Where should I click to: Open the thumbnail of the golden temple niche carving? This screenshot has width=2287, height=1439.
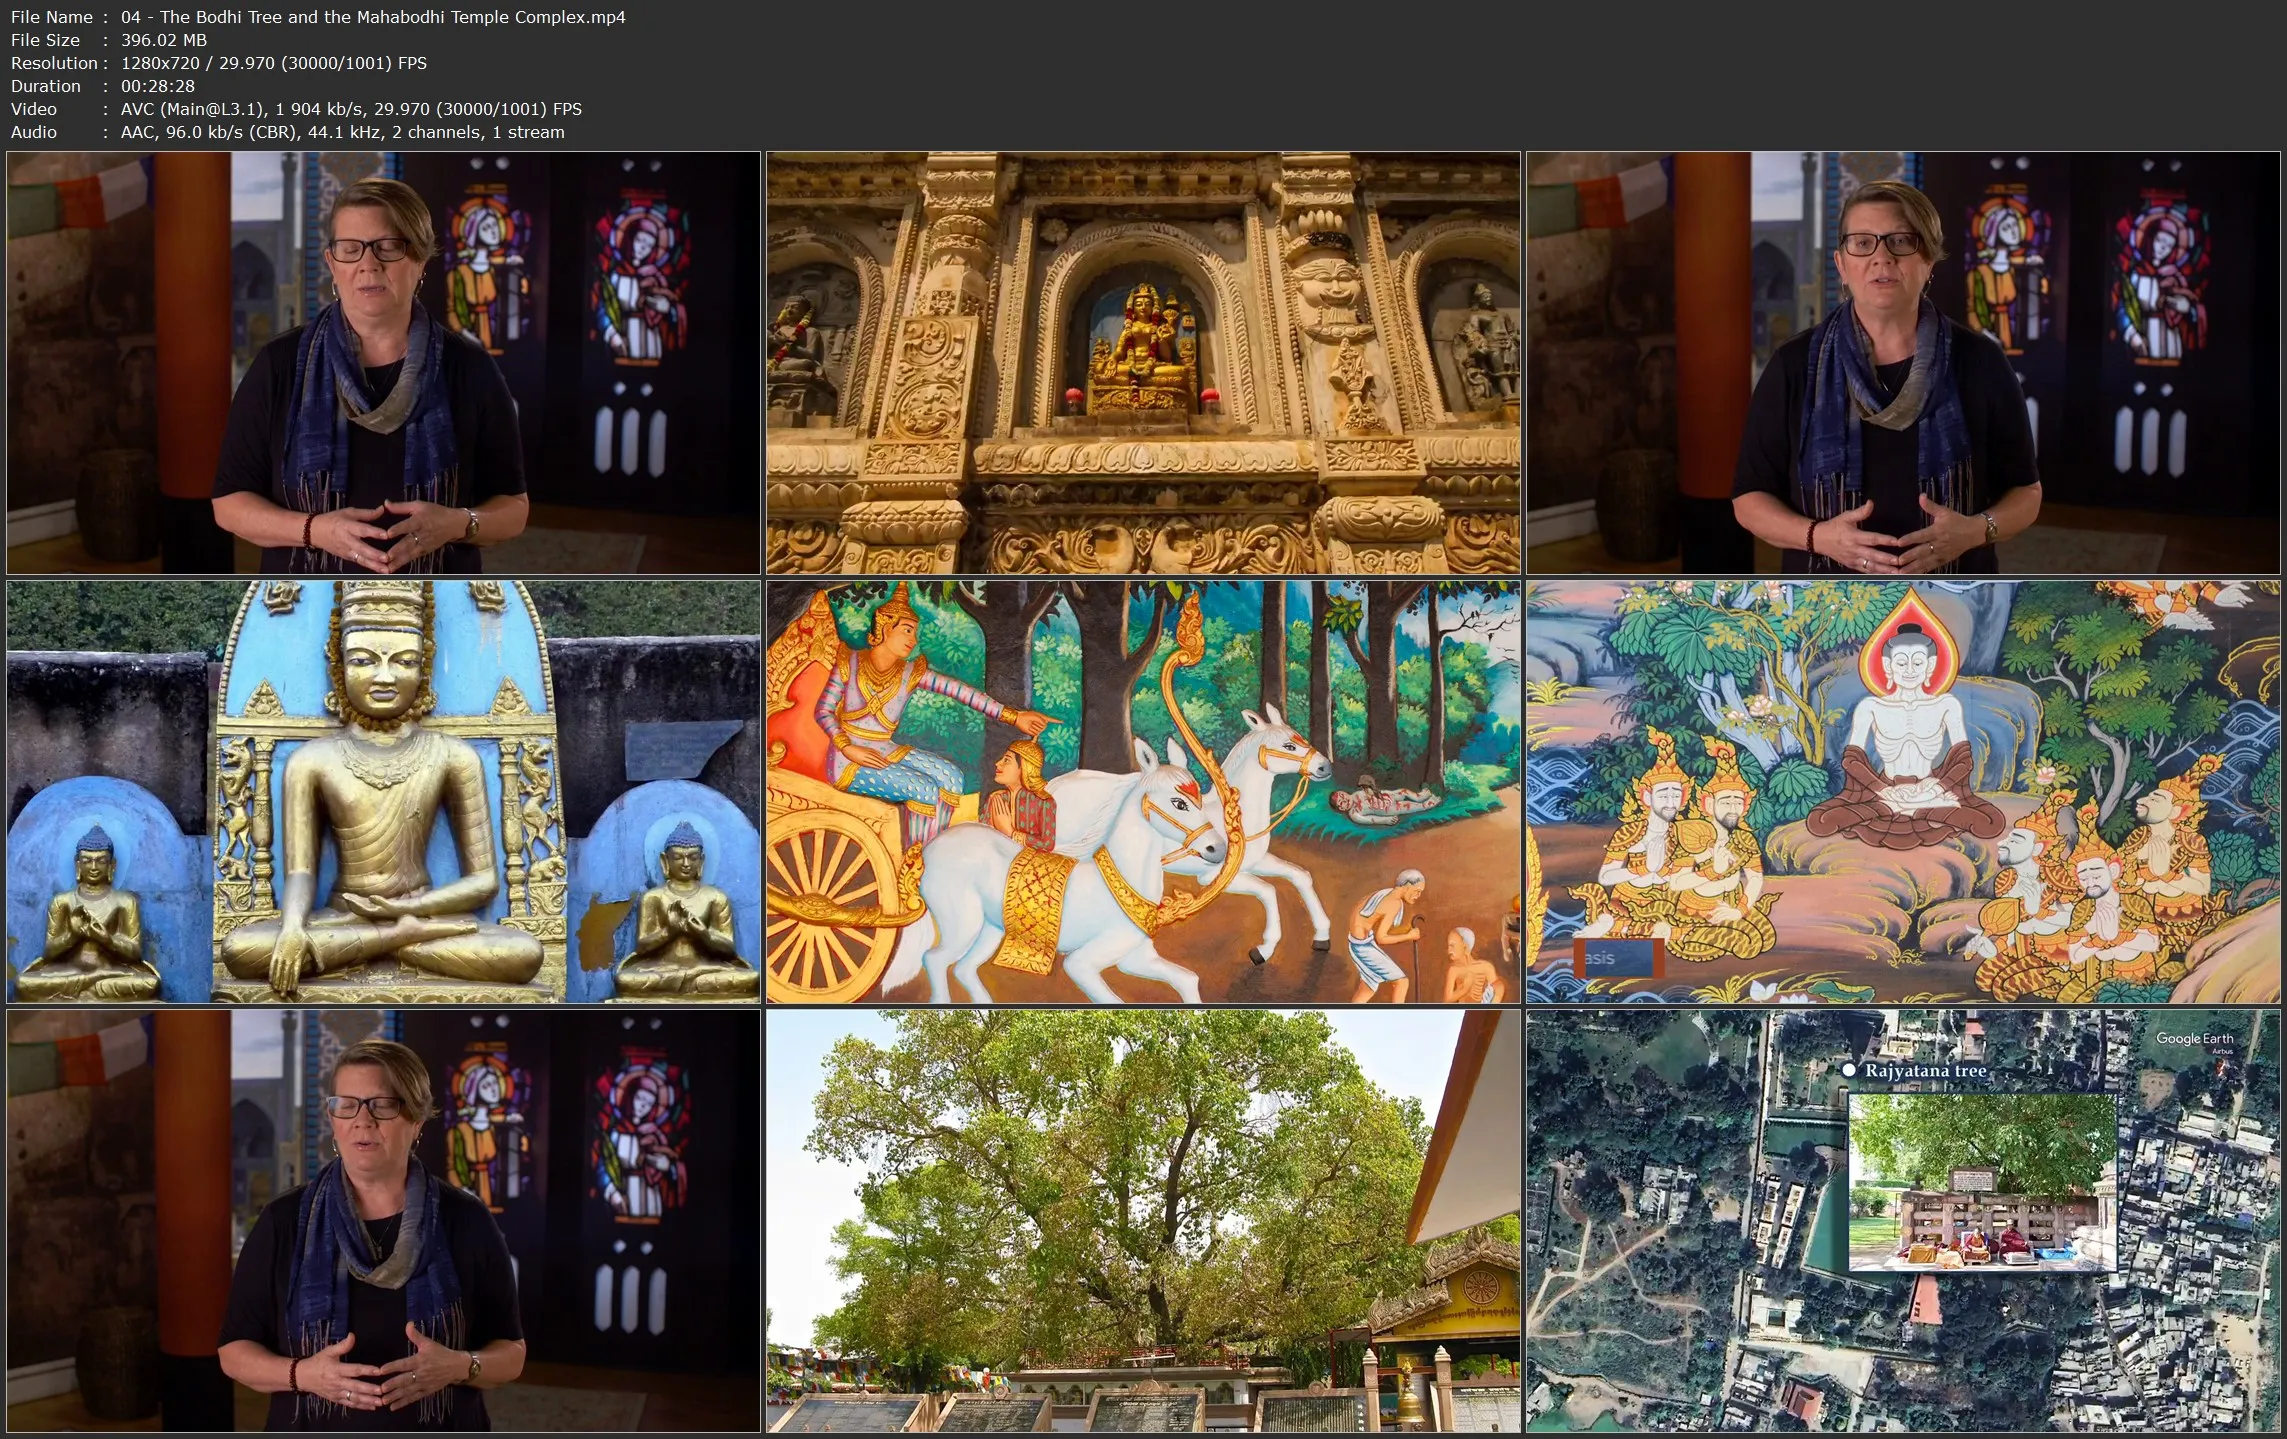(x=1143, y=363)
